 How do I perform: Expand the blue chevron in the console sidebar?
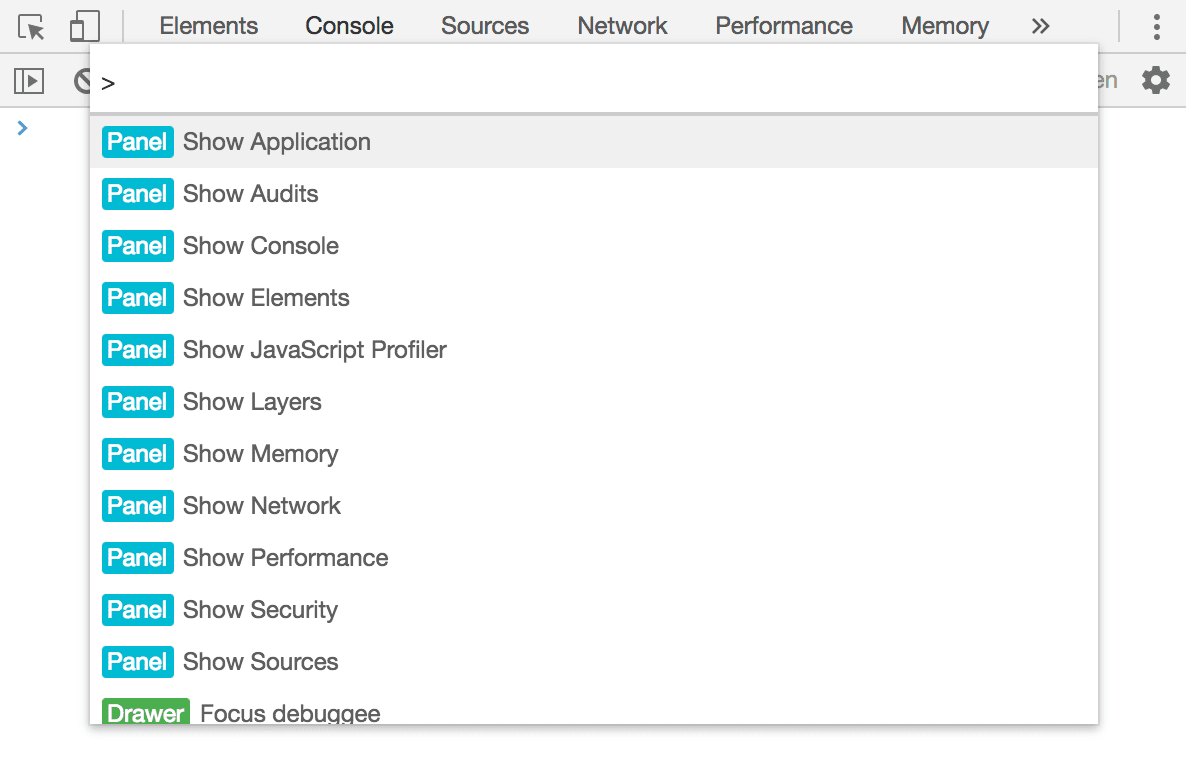coord(22,128)
